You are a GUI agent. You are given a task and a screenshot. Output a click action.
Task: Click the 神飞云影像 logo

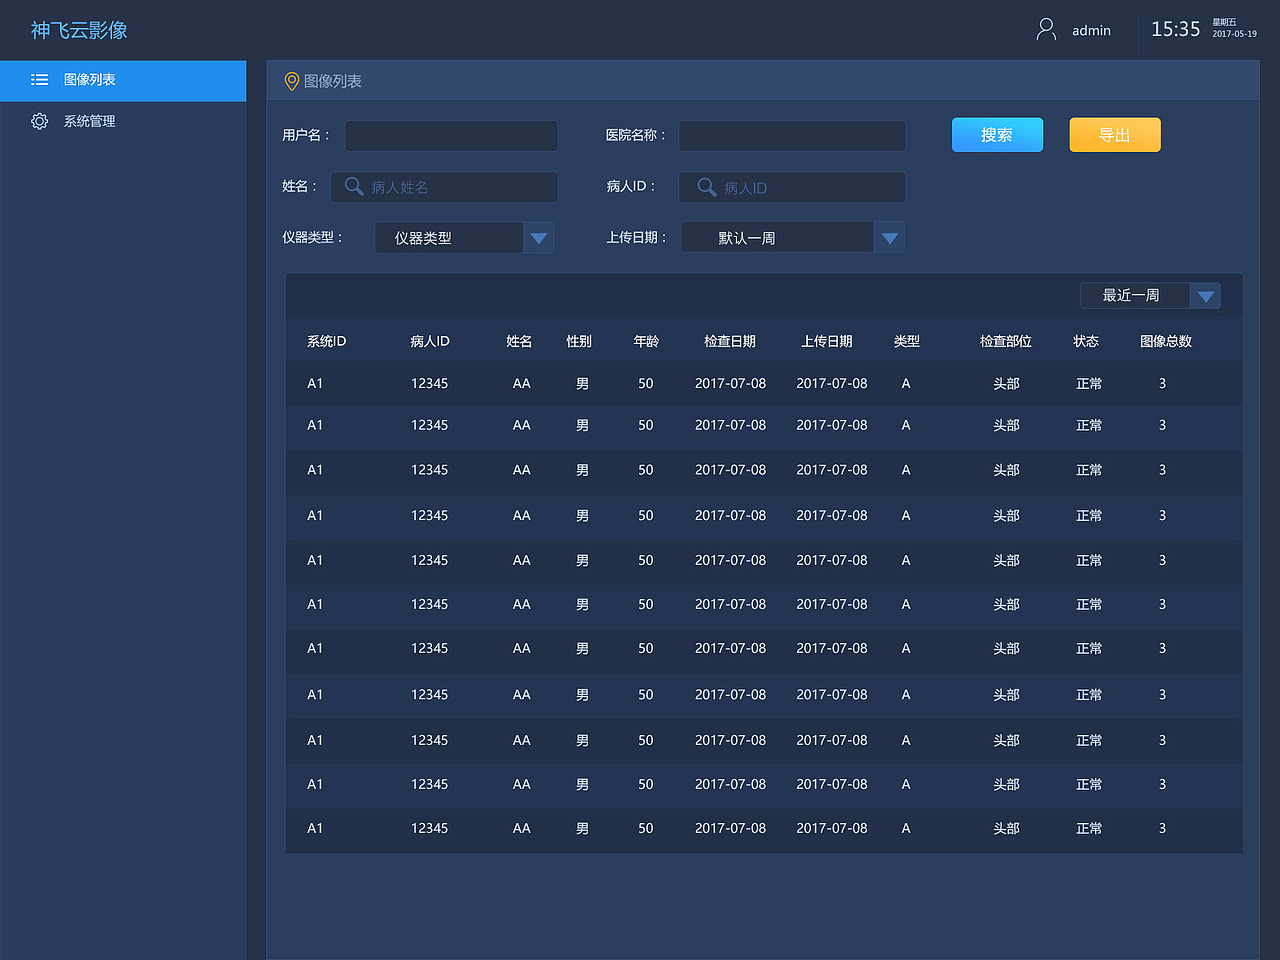tap(79, 30)
